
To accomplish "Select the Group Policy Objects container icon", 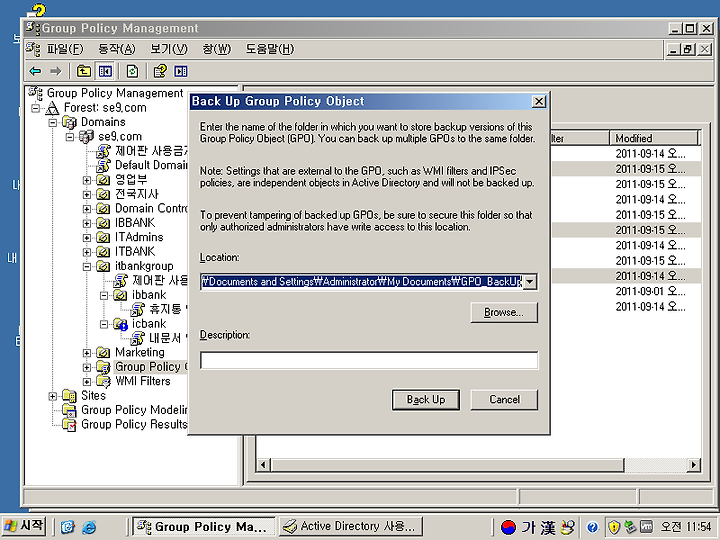I will tap(103, 367).
